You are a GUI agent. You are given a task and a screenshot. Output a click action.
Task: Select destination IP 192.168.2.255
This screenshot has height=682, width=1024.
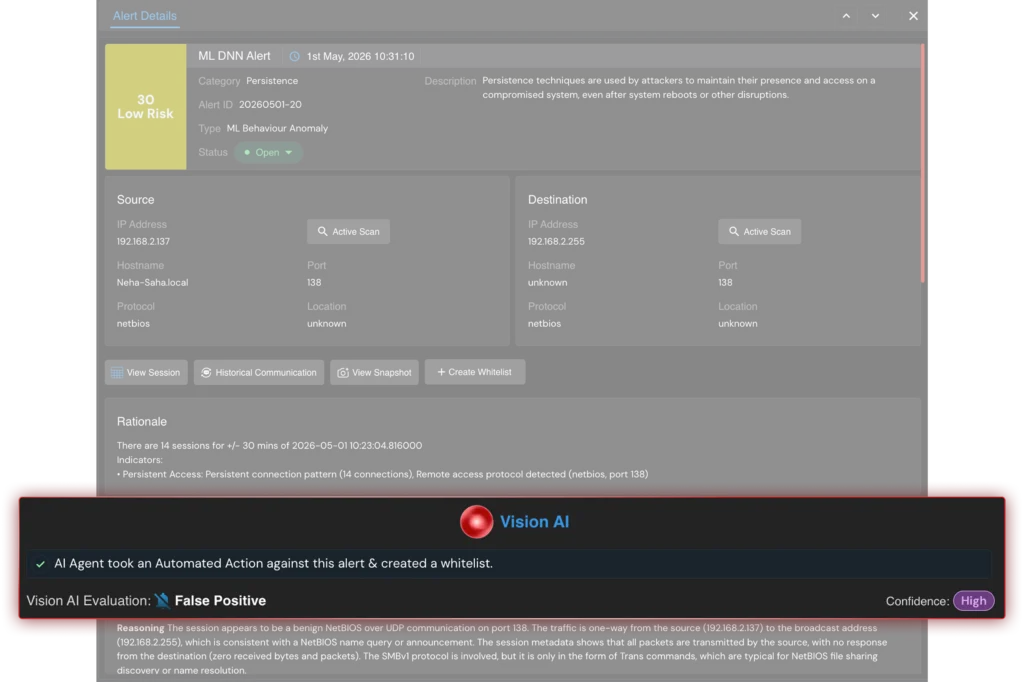click(x=556, y=241)
